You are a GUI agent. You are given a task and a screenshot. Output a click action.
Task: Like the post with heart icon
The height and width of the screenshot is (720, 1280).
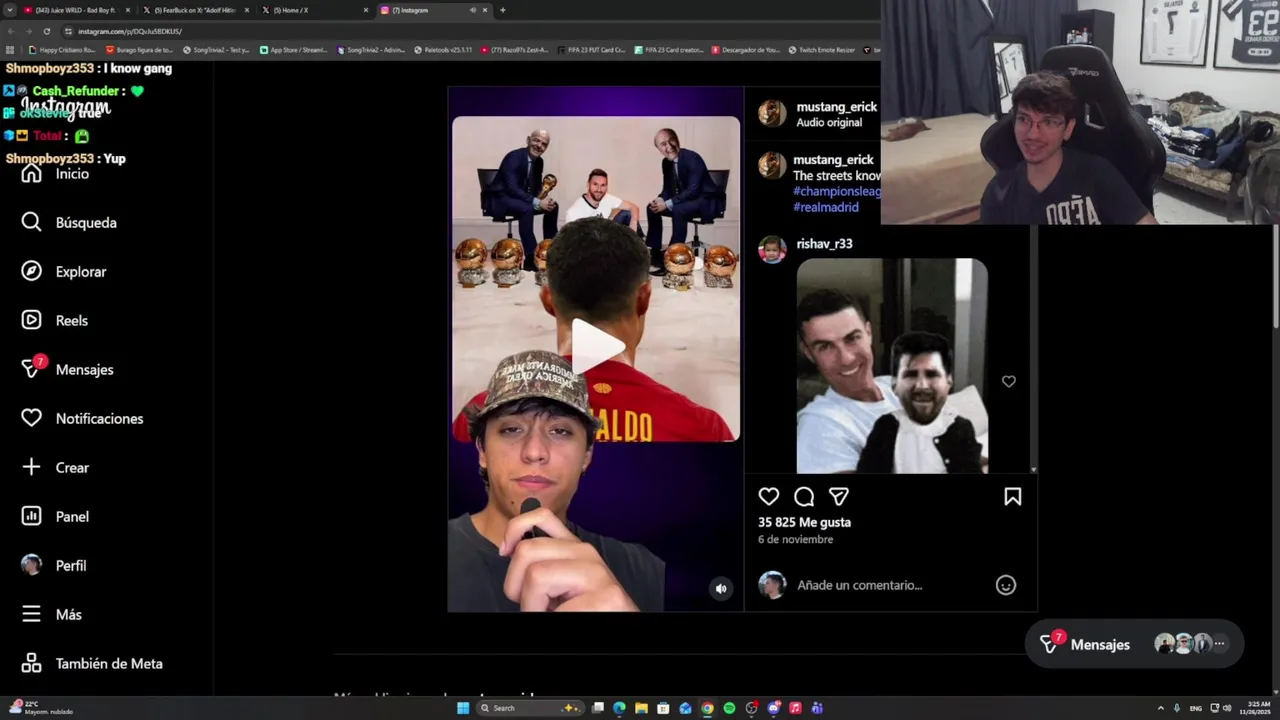[768, 496]
